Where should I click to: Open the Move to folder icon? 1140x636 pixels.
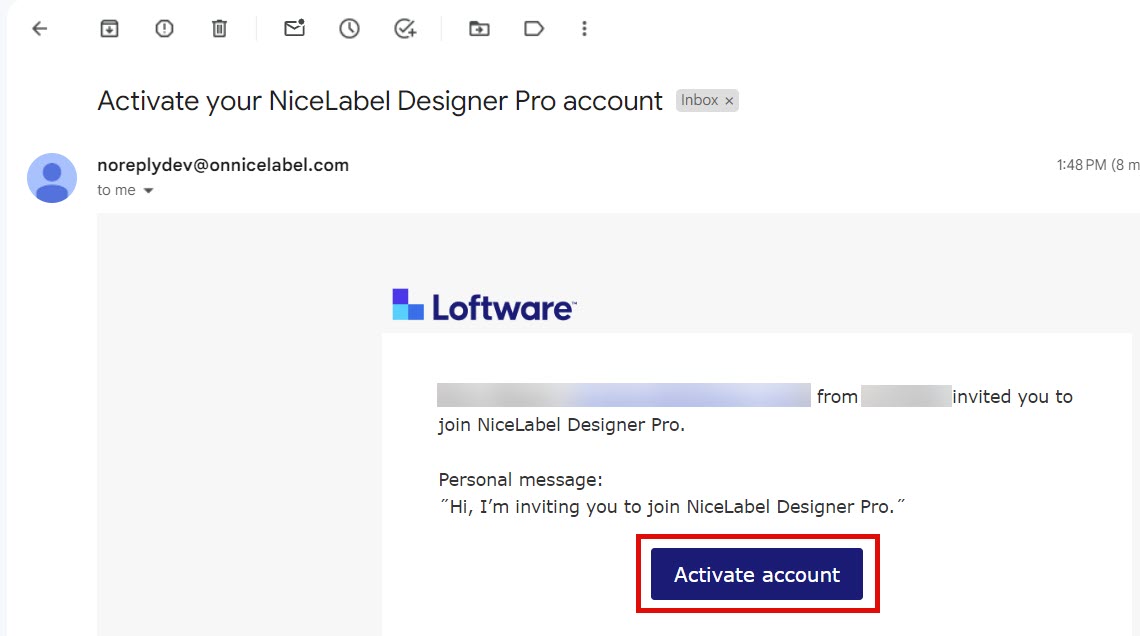(479, 29)
